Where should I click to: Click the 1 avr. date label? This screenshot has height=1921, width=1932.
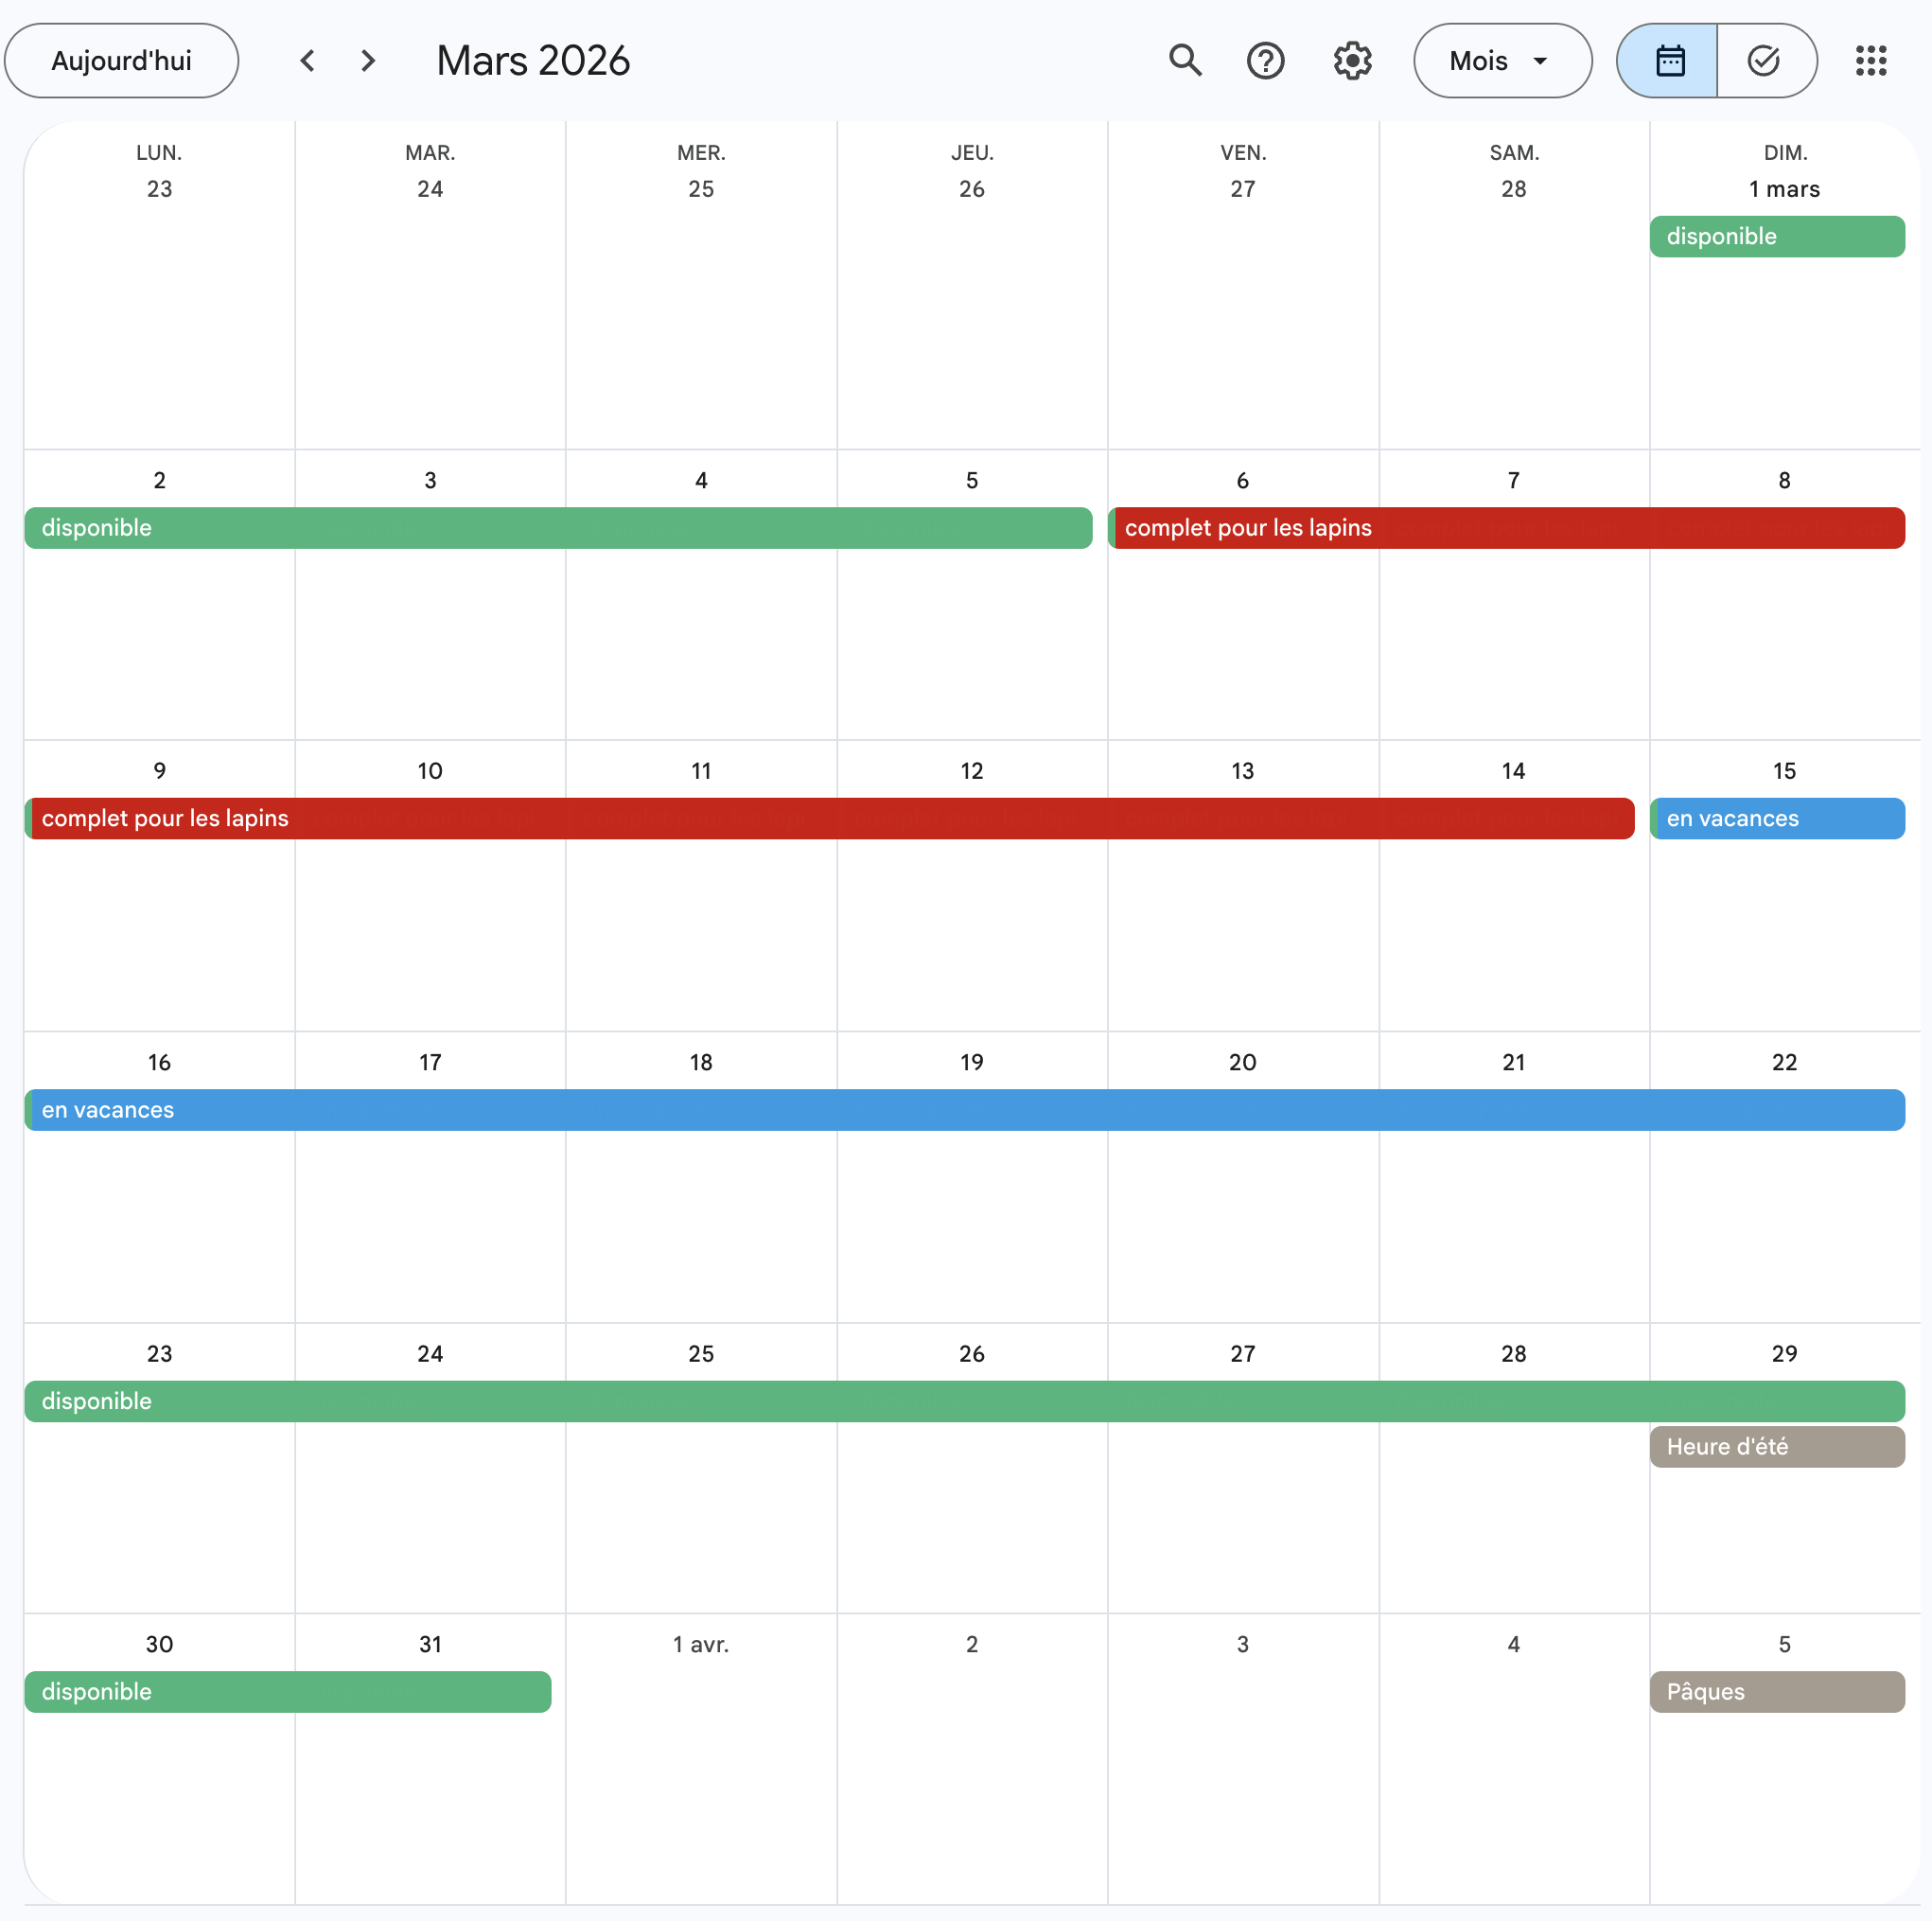(x=700, y=1645)
